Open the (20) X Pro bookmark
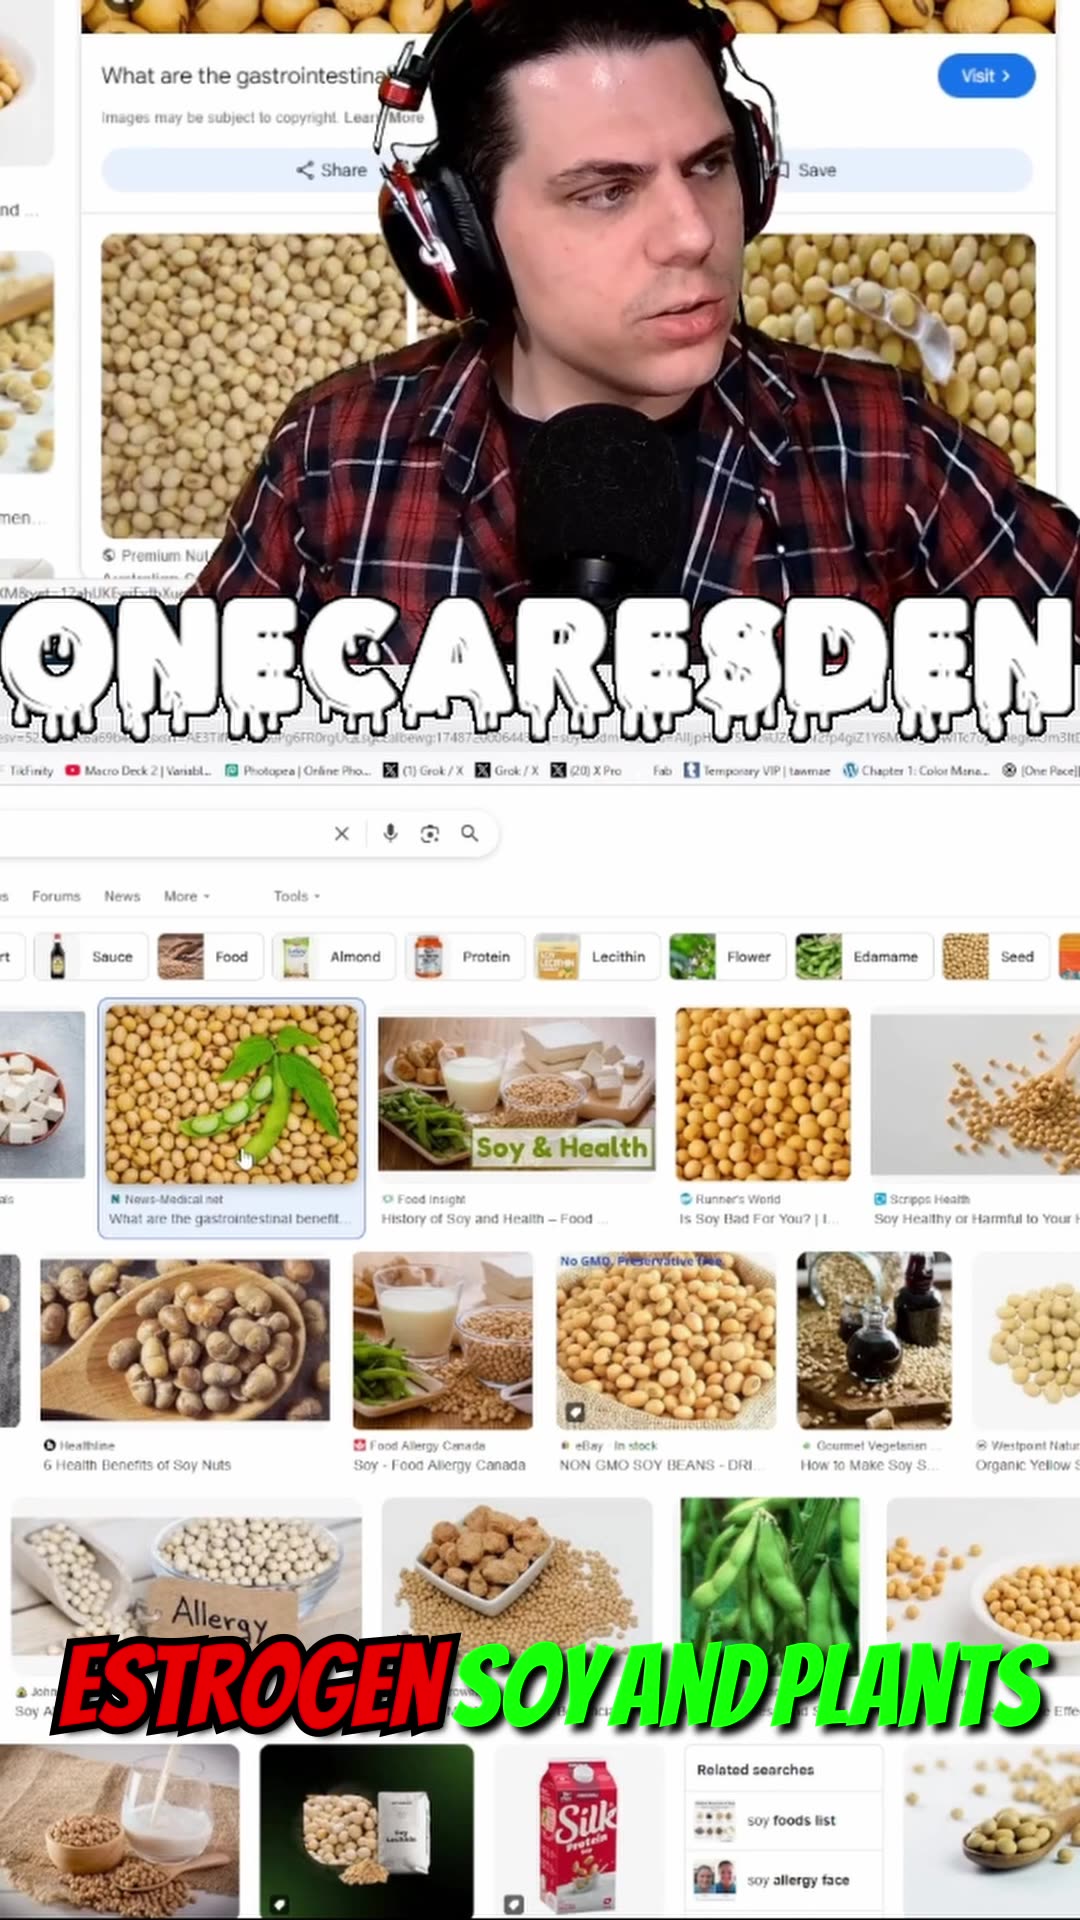1080x1920 pixels. pos(586,770)
